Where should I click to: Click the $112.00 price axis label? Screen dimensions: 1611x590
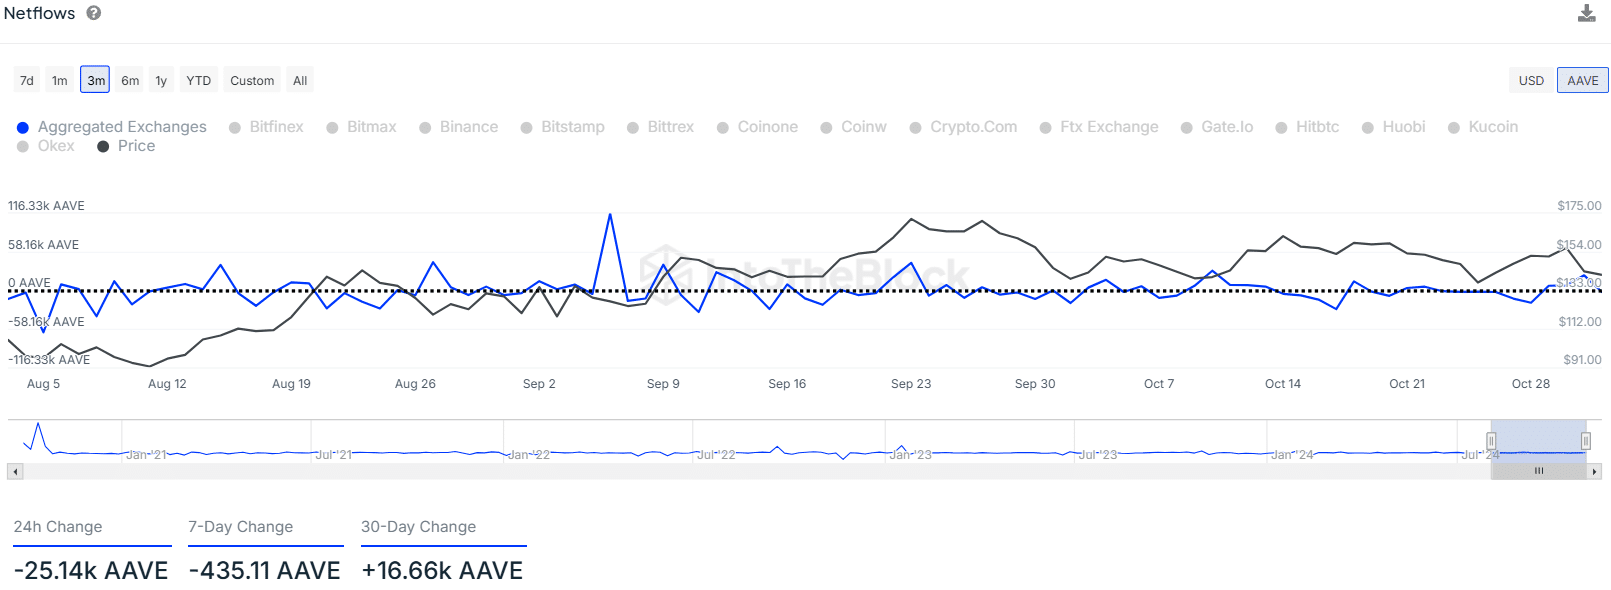(x=1580, y=322)
